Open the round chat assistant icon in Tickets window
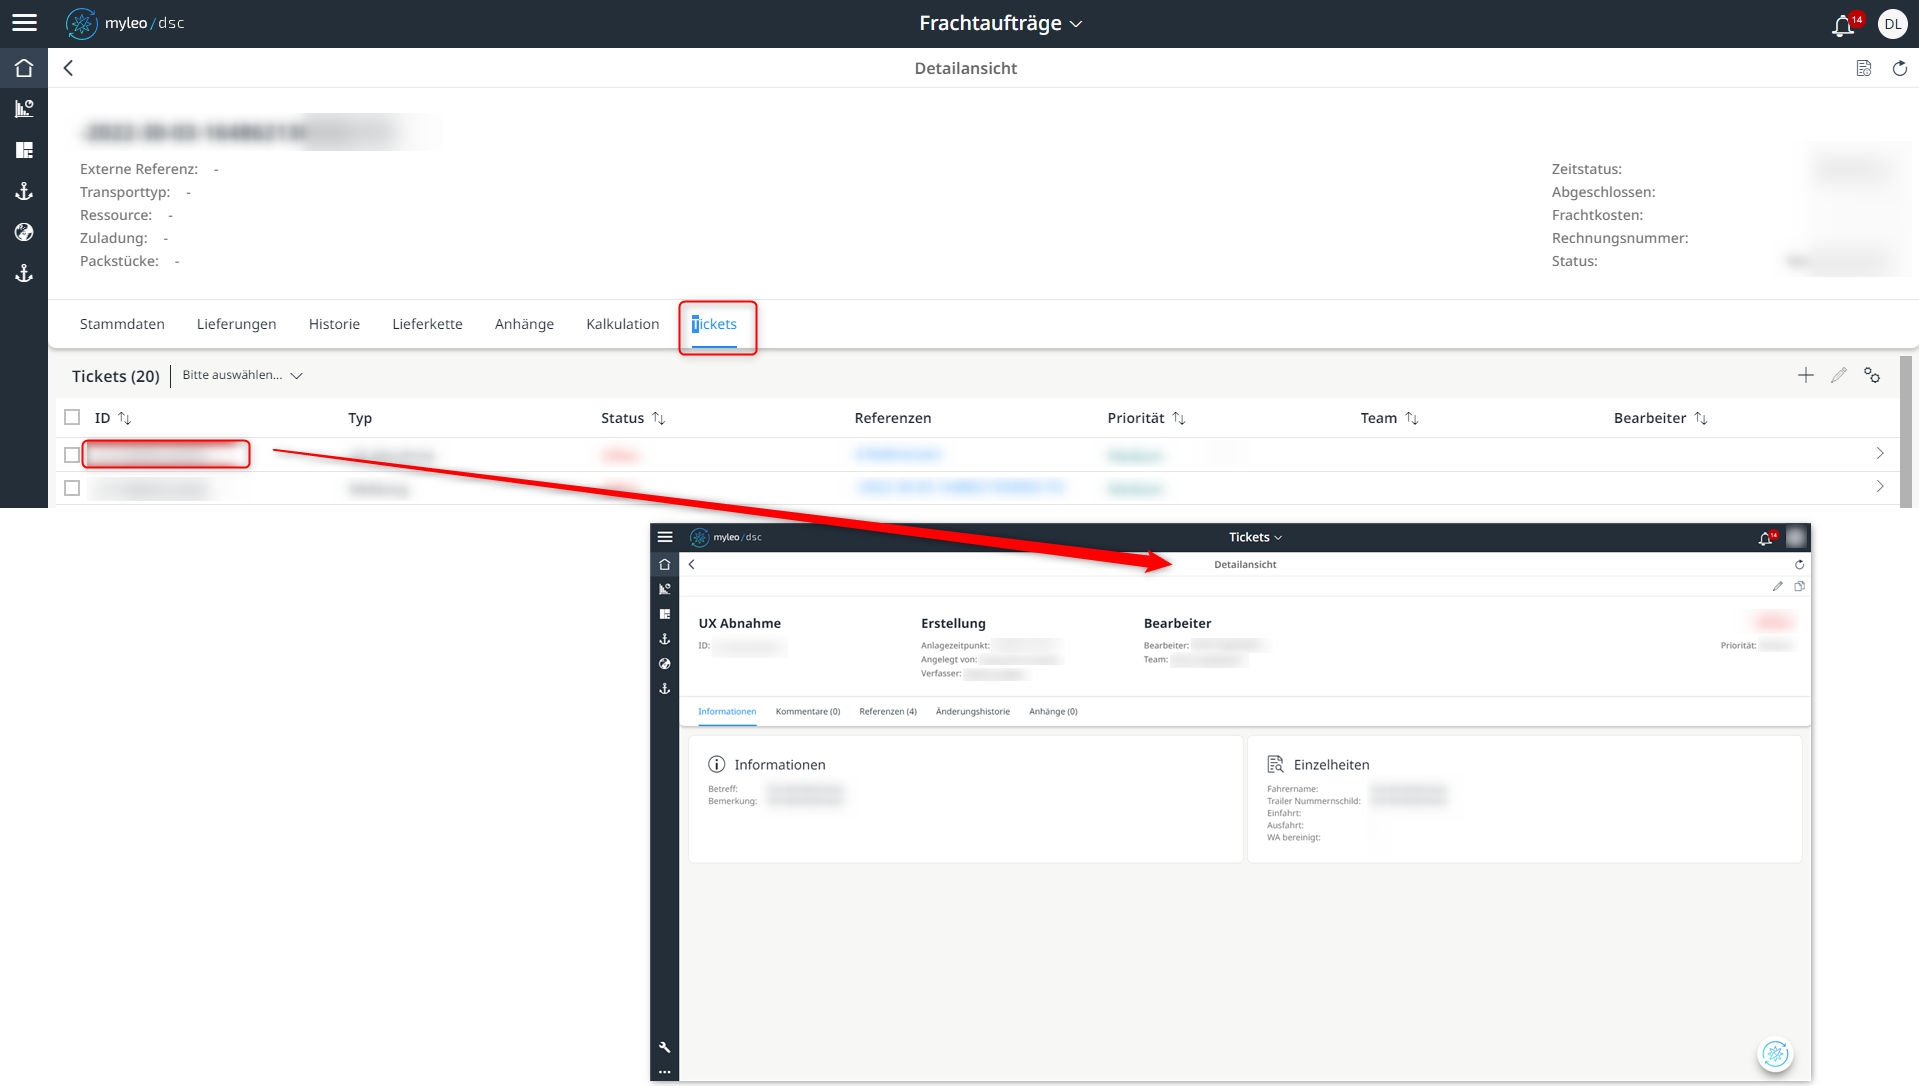Screen dimensions: 1919x1086 [1775, 1054]
